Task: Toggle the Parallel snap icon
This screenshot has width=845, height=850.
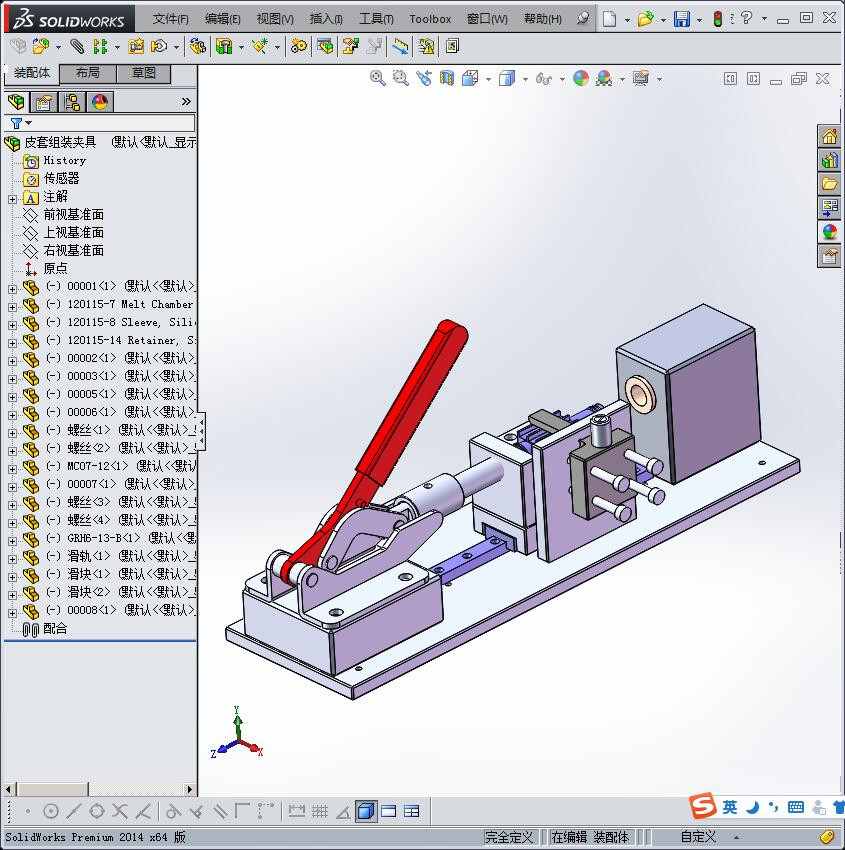Action: 220,812
